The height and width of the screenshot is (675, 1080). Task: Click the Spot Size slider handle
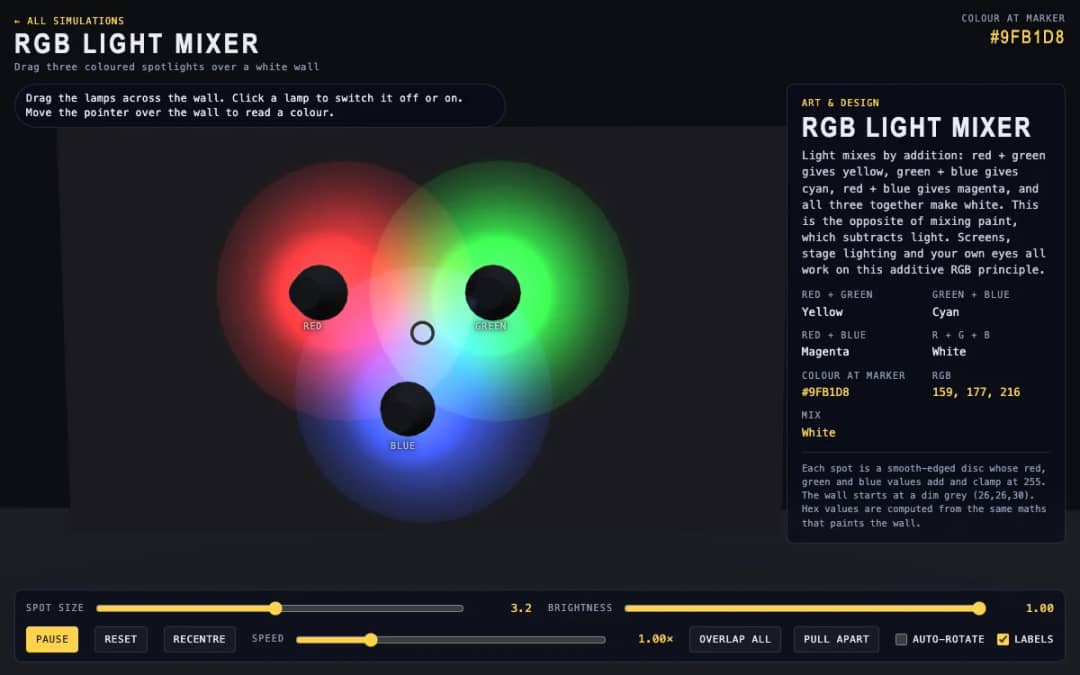pos(276,608)
